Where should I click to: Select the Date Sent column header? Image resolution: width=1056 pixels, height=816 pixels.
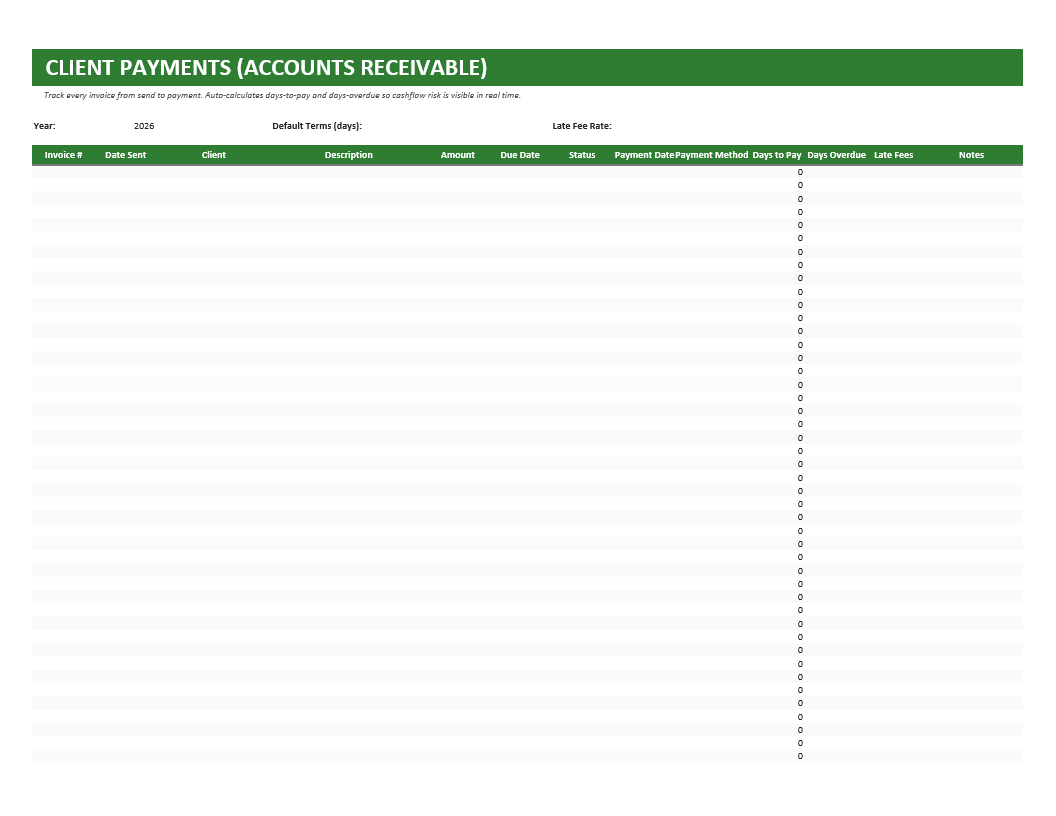click(x=125, y=155)
